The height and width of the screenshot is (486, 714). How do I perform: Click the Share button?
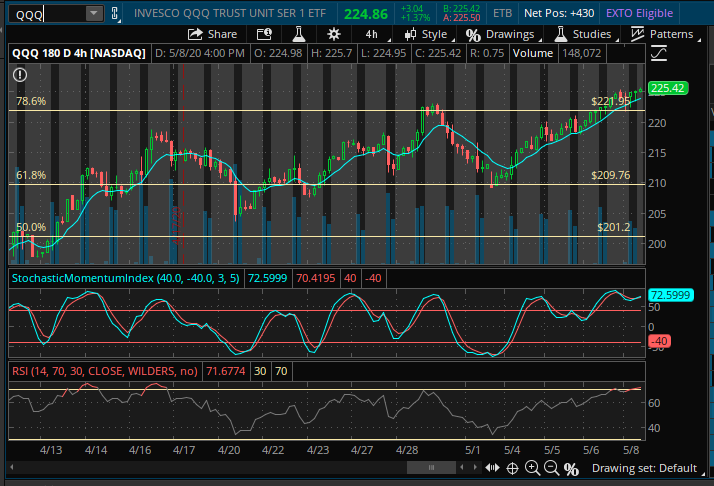pos(213,34)
